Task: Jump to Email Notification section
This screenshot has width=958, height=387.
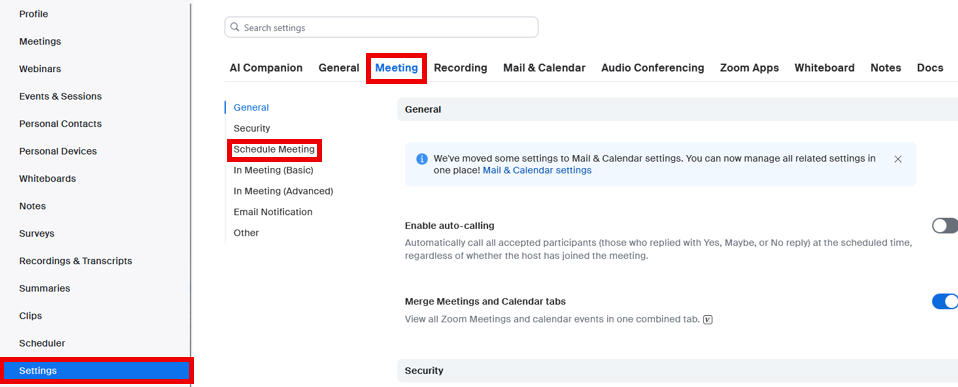Action: 272,212
